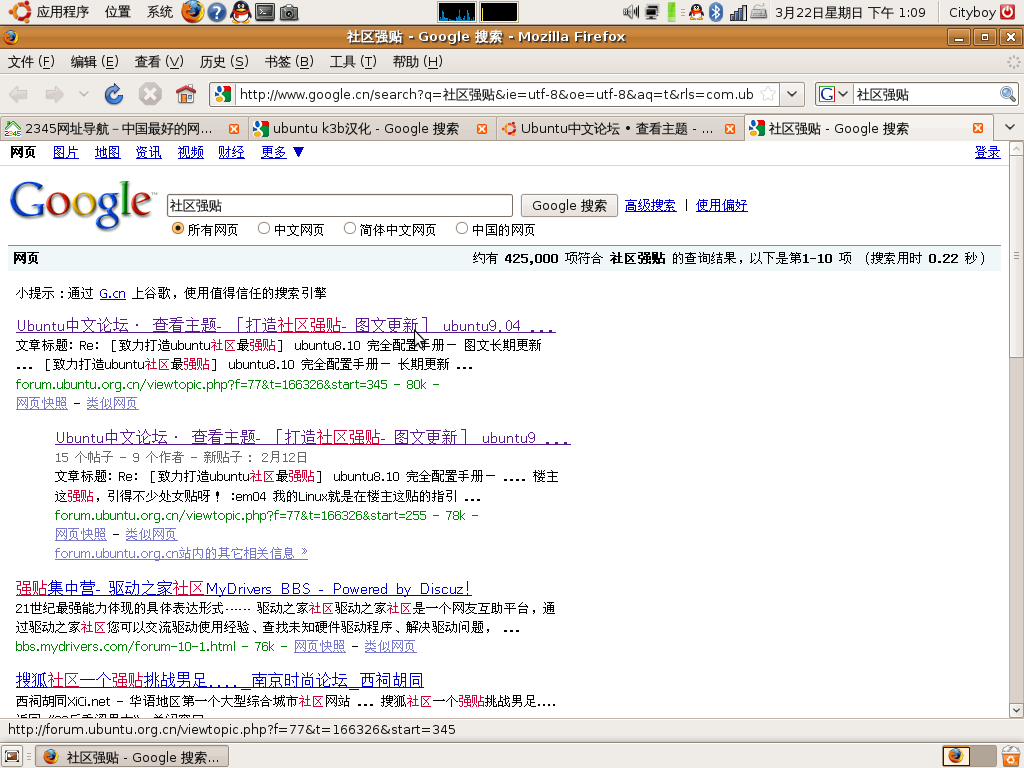Image resolution: width=1024 pixels, height=768 pixels.
Task: Expand the list all tabs dropdown
Action: coord(1010,127)
